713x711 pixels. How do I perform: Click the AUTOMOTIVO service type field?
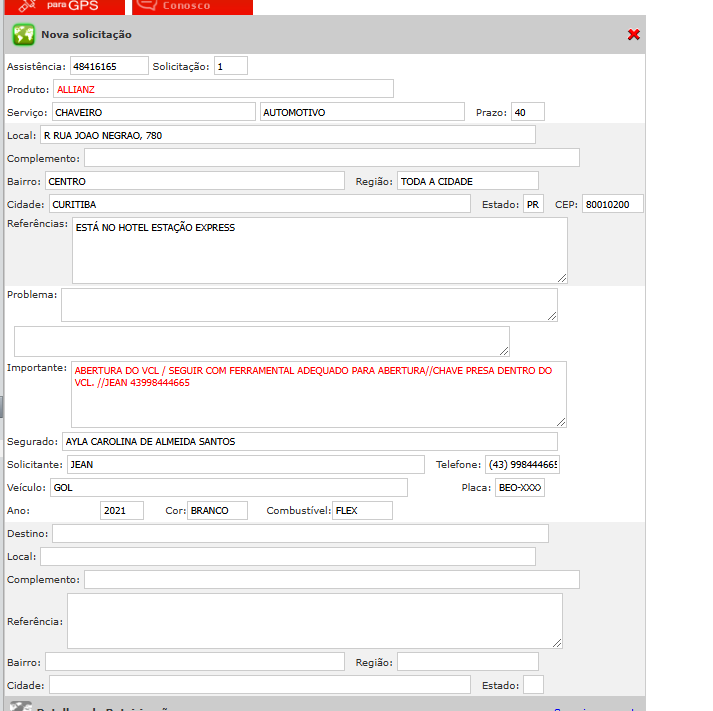(x=361, y=112)
